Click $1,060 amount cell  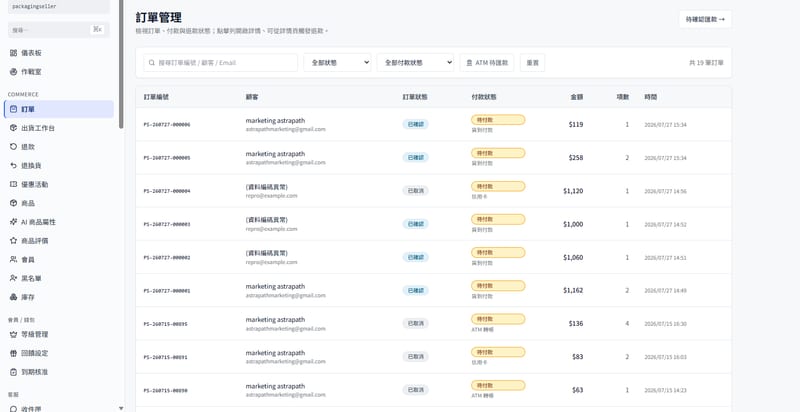point(573,258)
